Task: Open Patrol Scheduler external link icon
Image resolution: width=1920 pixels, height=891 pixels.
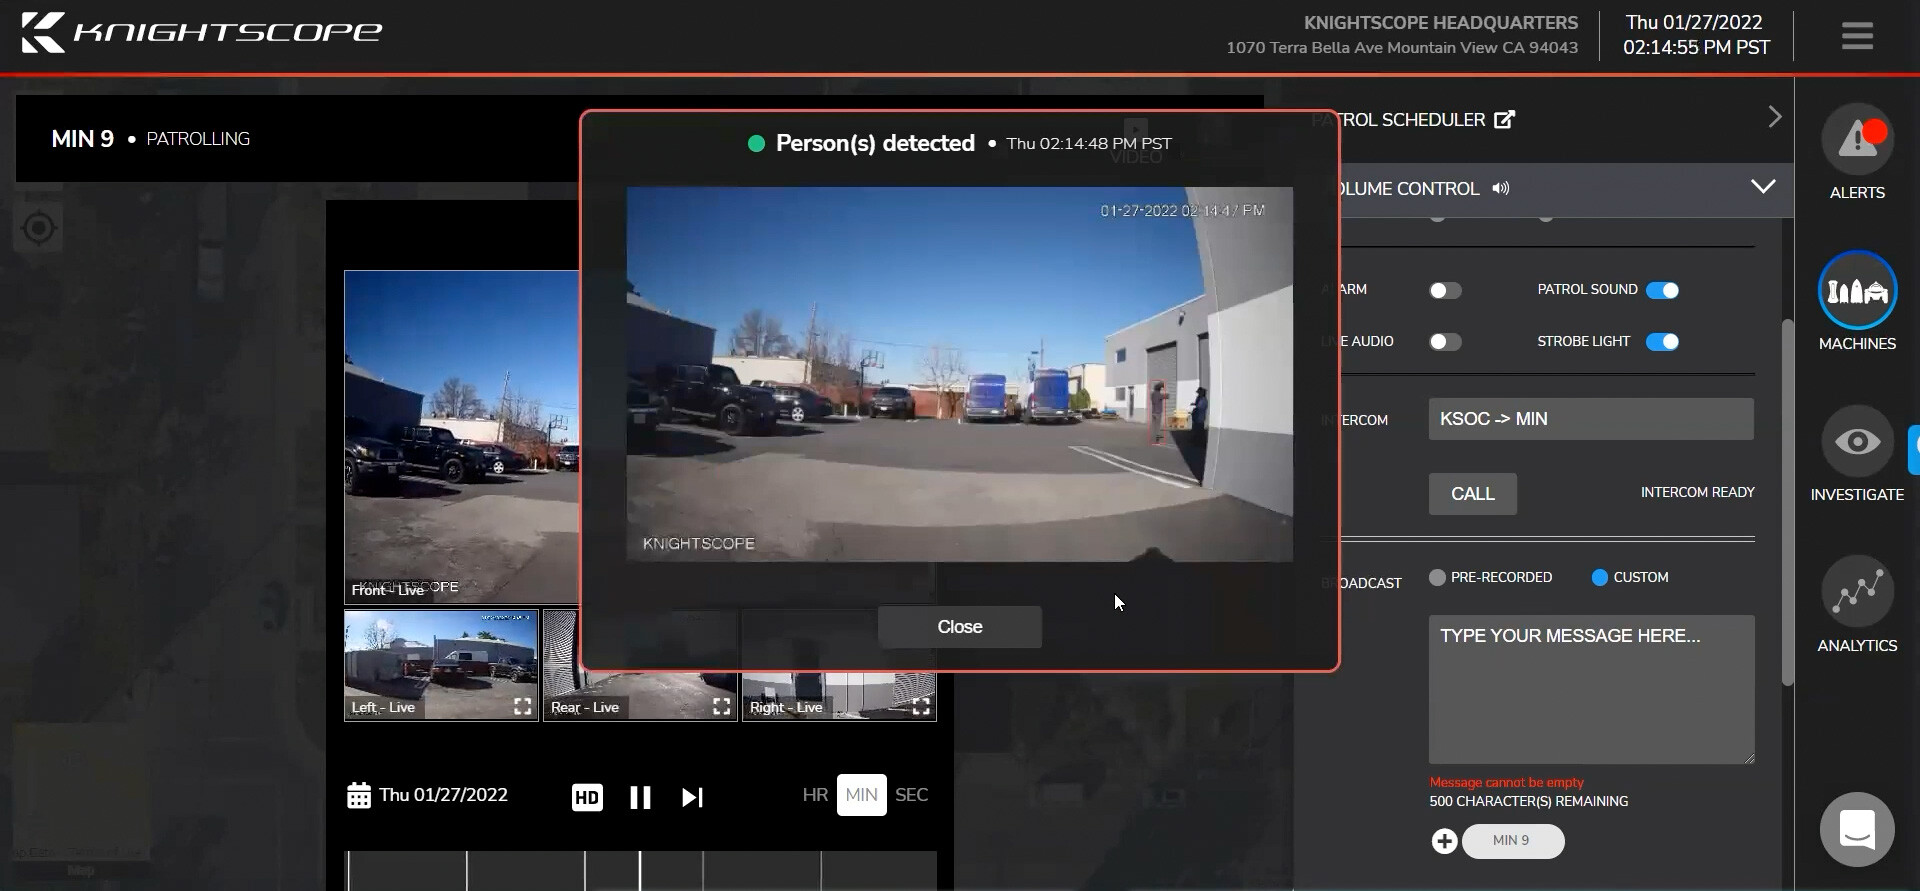Action: pos(1504,119)
